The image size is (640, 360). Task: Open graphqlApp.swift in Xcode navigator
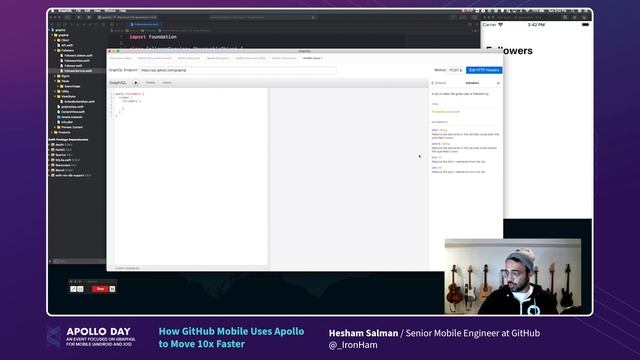72,107
